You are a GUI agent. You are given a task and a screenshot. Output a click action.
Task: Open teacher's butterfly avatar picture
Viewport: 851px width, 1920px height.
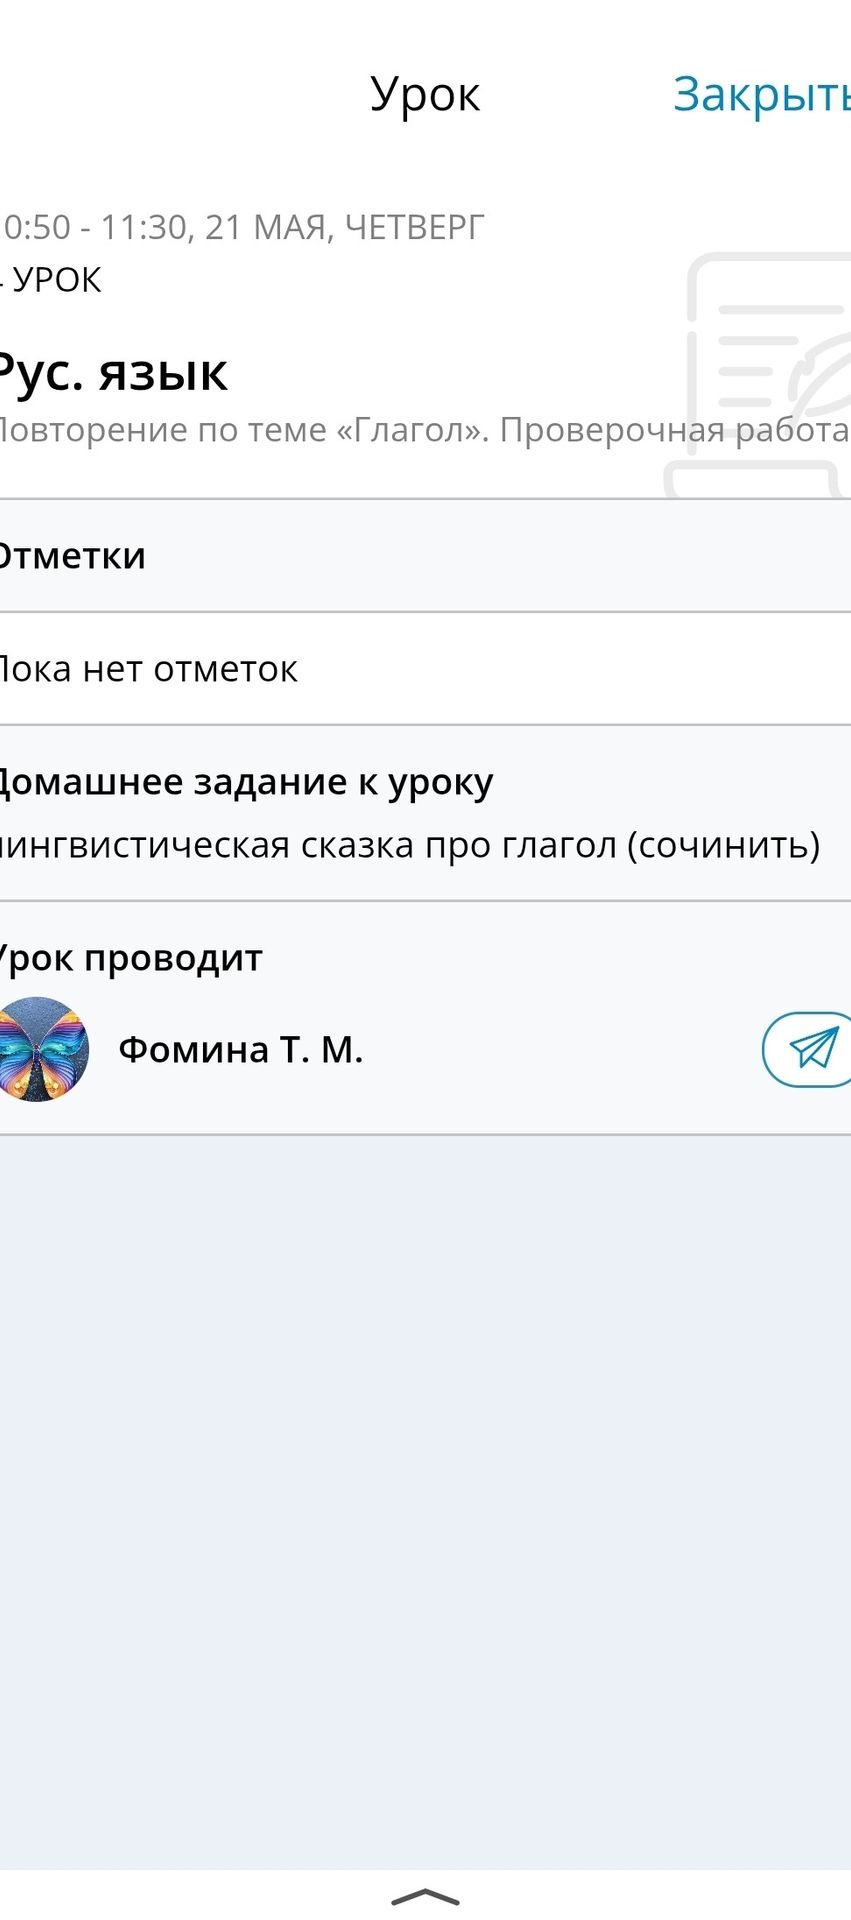tap(40, 1049)
